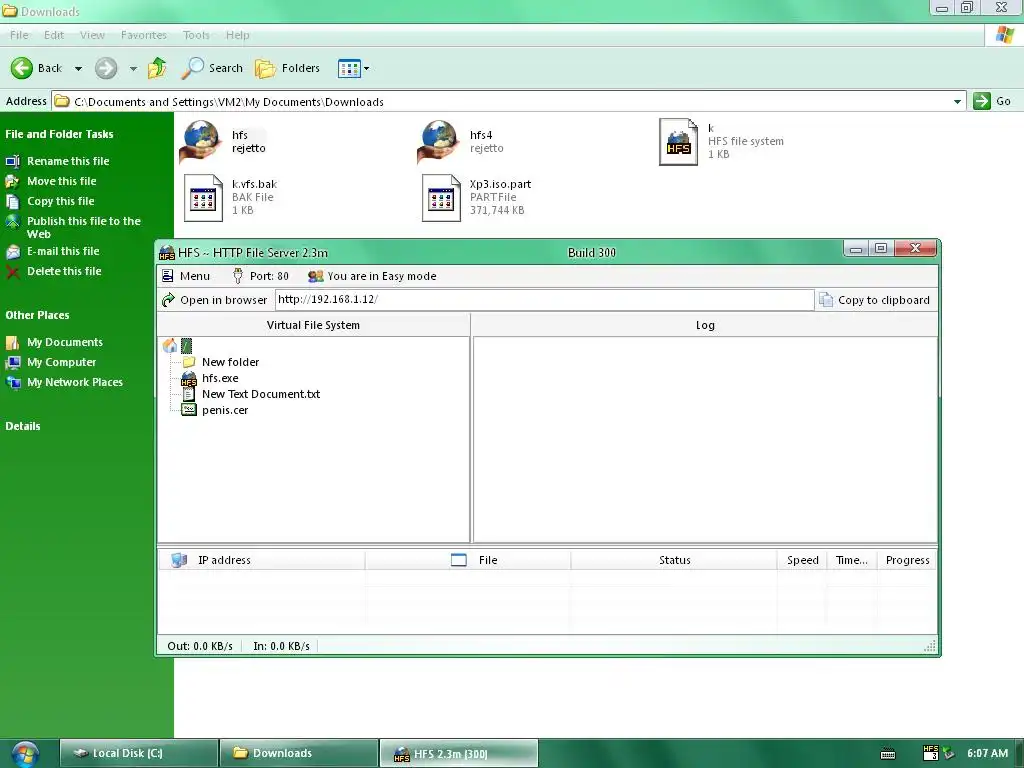Click the Log panel header

pyautogui.click(x=705, y=325)
